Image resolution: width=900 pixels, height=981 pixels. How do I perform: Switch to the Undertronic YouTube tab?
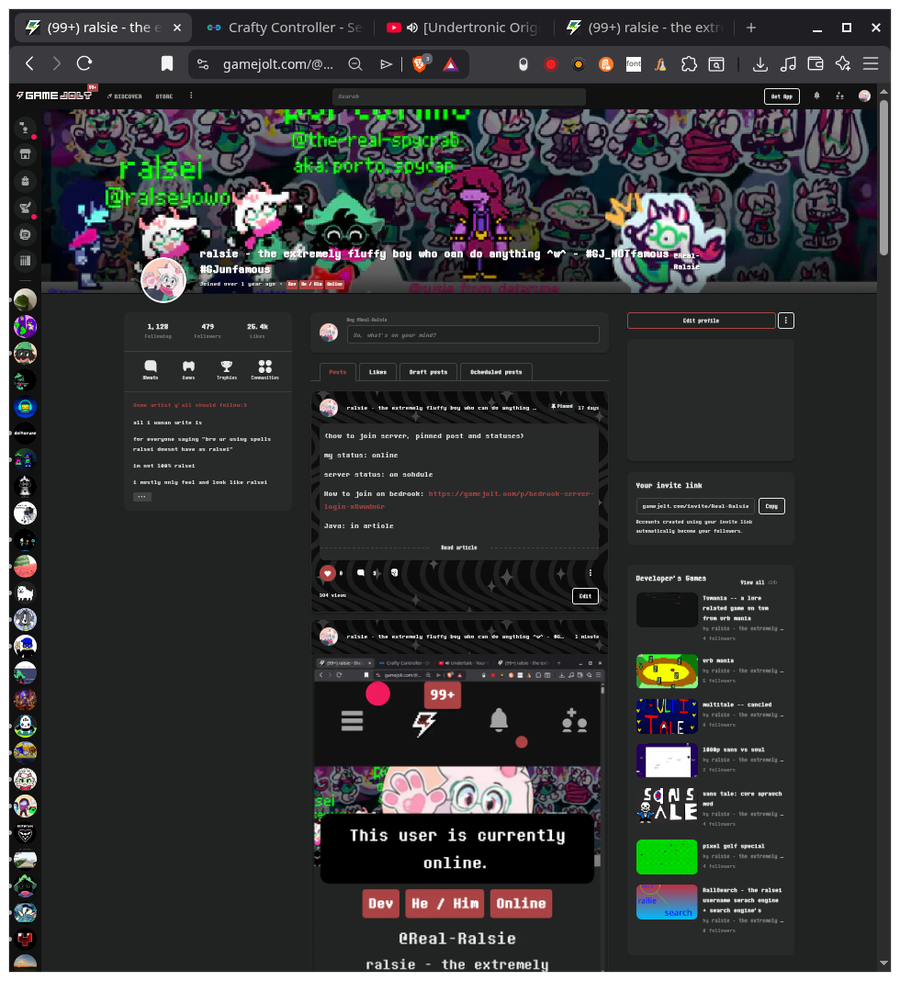tap(462, 28)
